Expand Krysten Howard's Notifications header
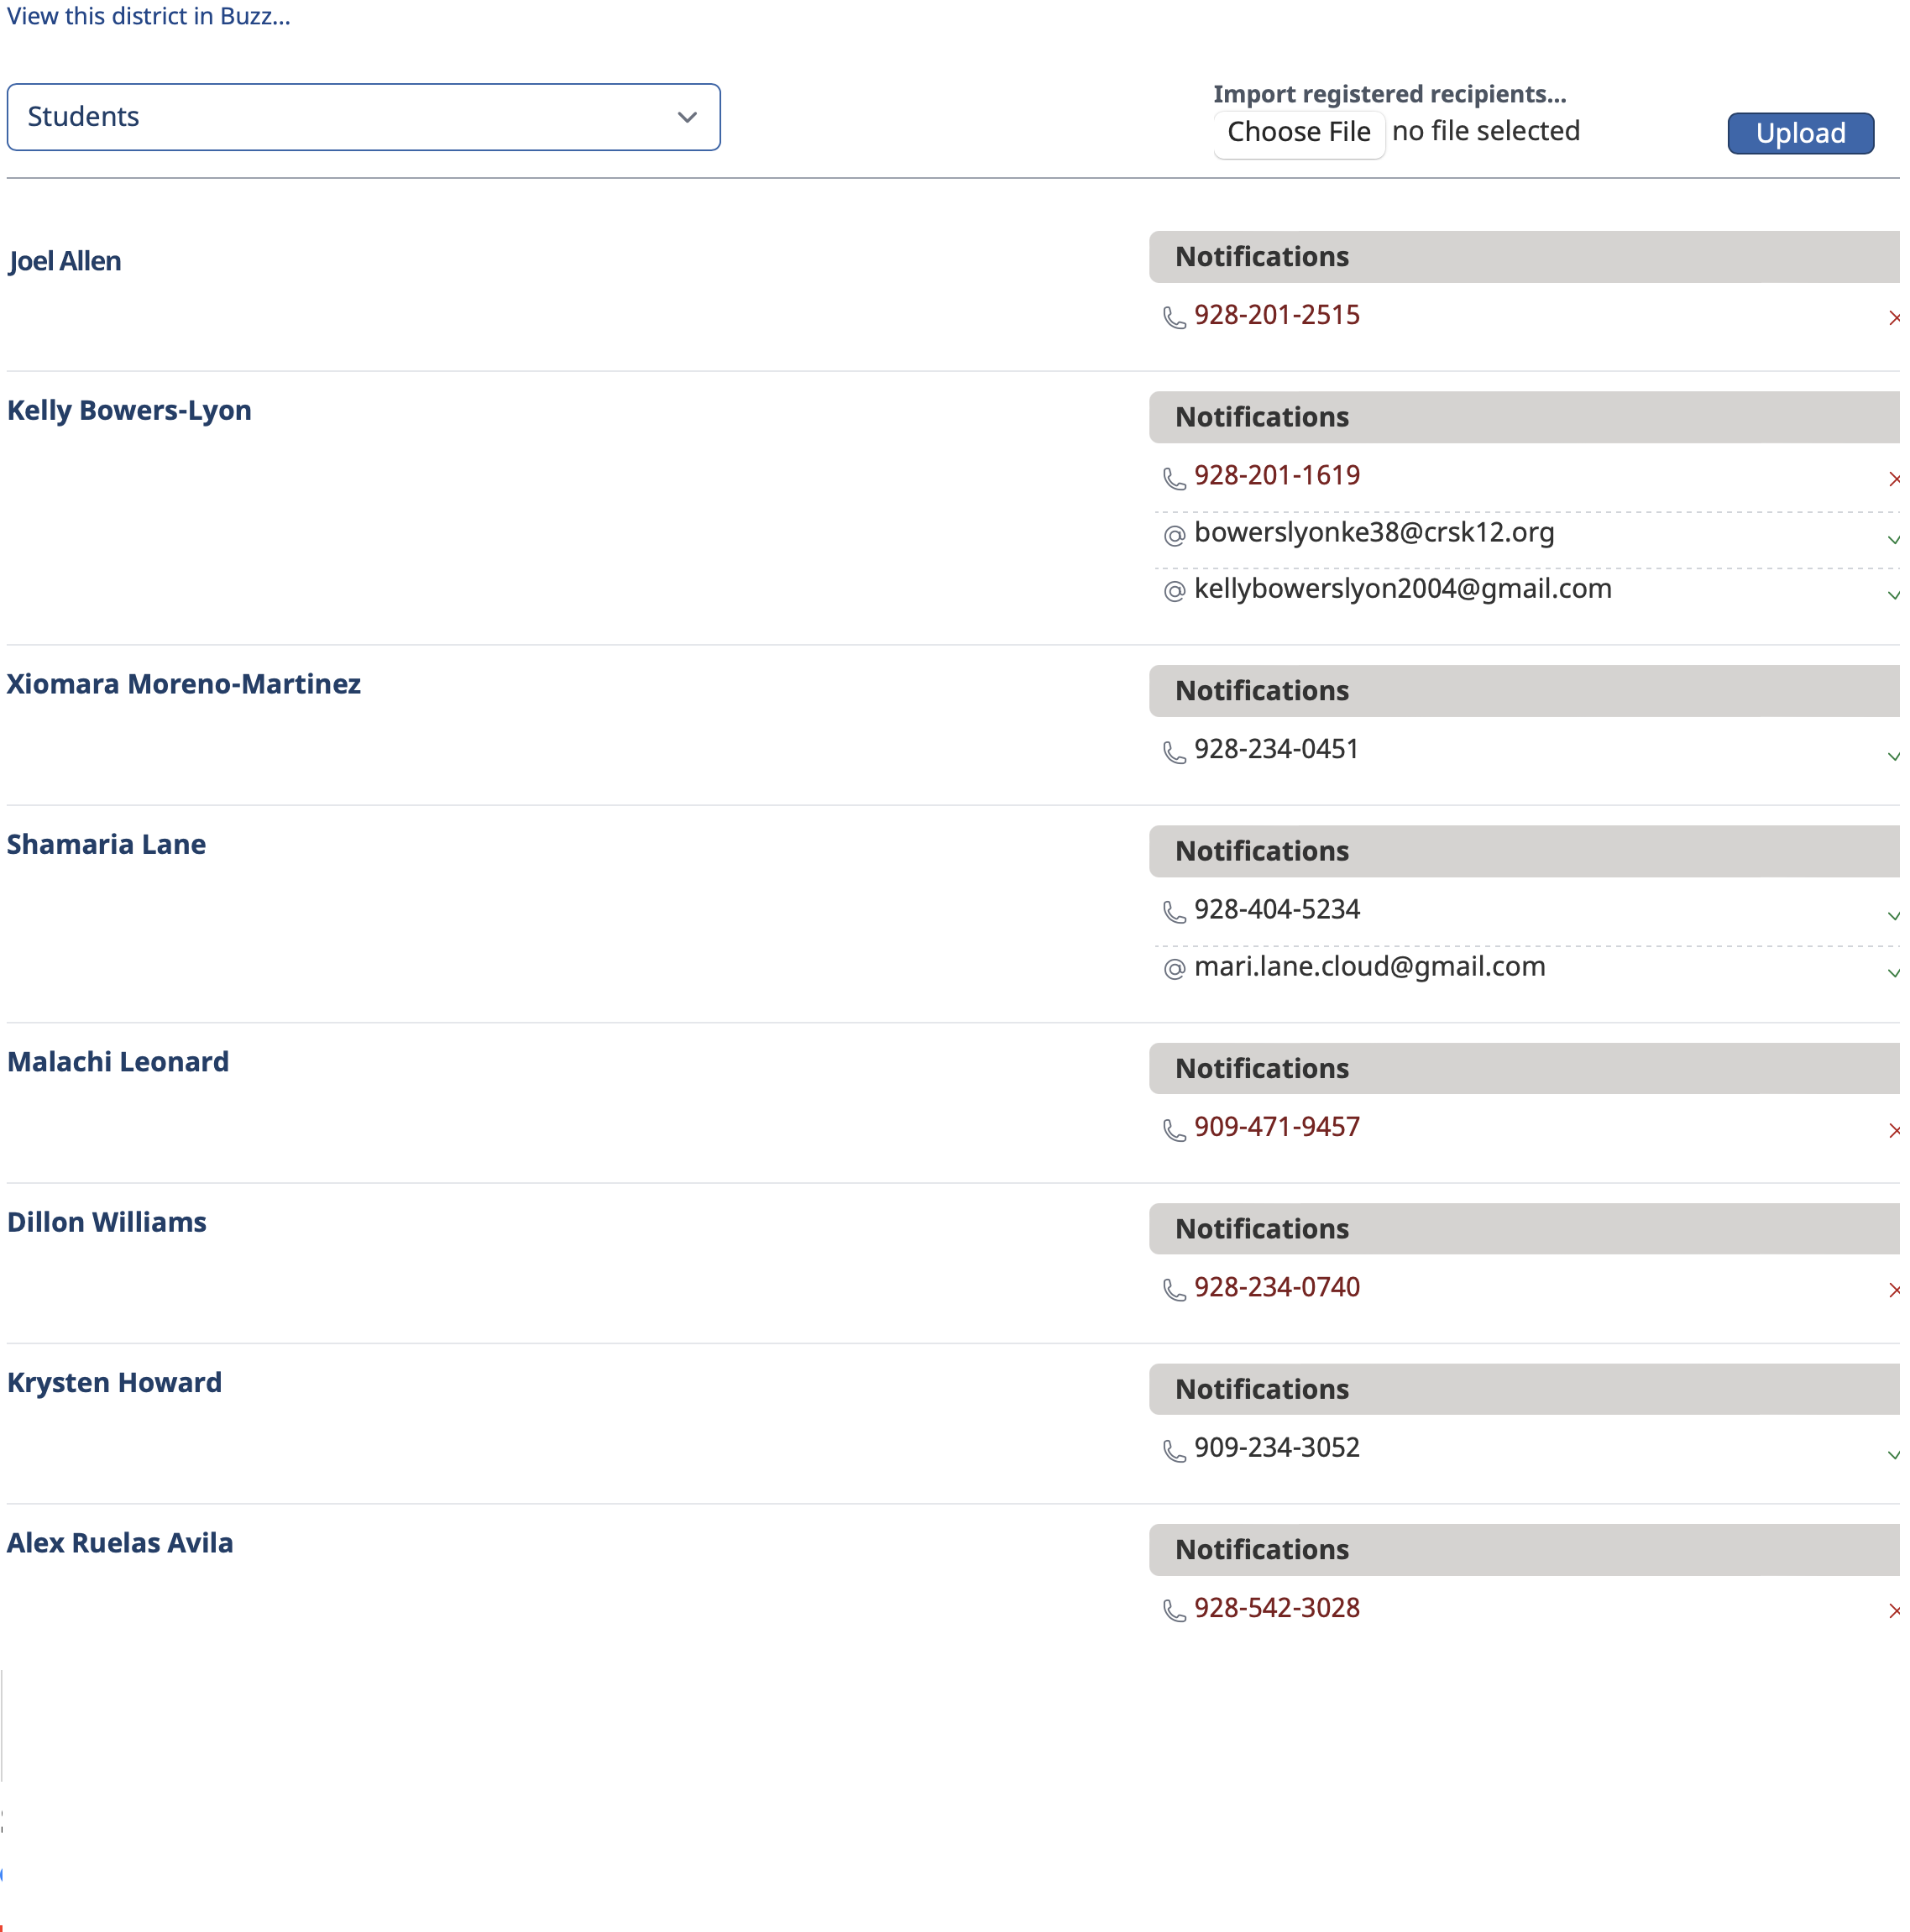 point(1523,1389)
